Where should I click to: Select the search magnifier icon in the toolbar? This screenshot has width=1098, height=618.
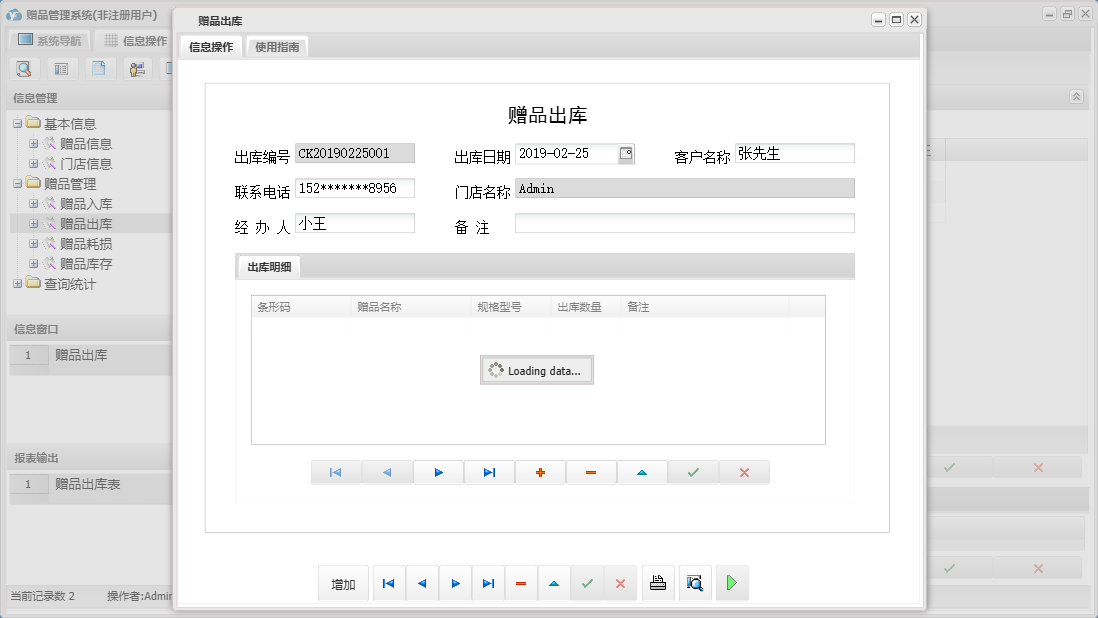point(24,68)
